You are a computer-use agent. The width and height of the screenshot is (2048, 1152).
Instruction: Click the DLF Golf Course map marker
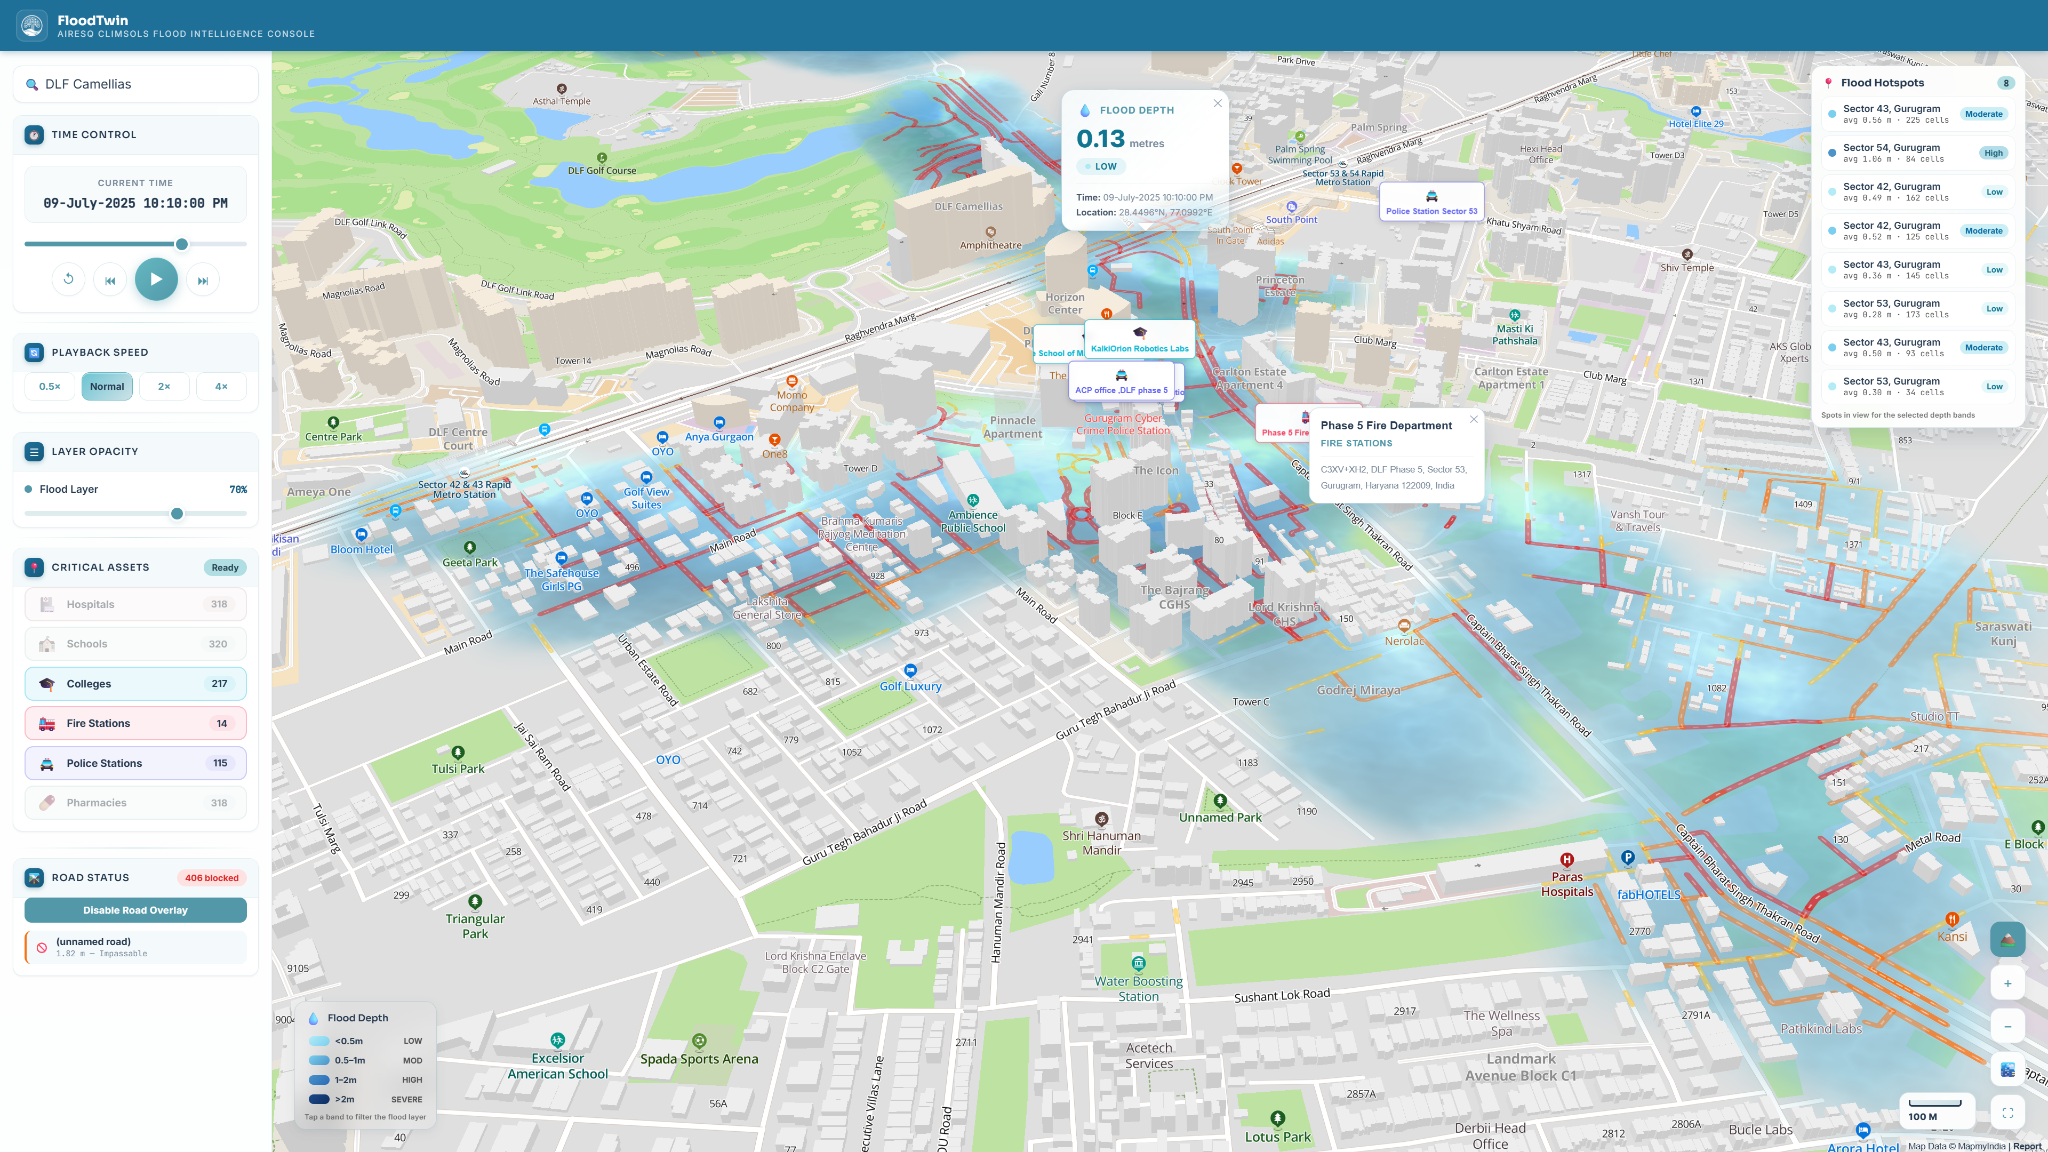602,158
